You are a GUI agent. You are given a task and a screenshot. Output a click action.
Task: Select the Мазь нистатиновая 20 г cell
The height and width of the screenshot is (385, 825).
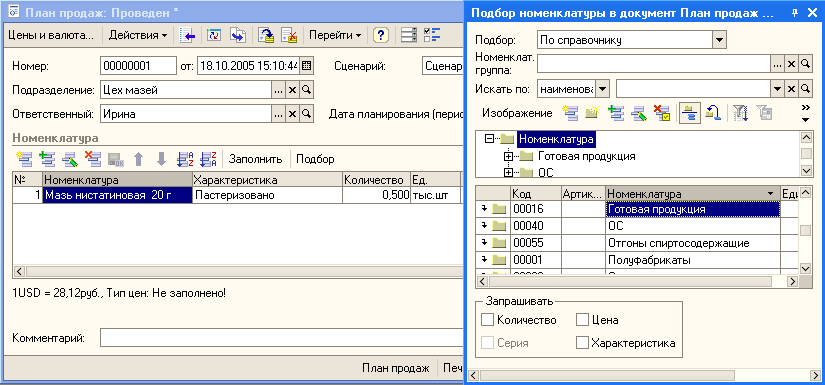click(117, 195)
